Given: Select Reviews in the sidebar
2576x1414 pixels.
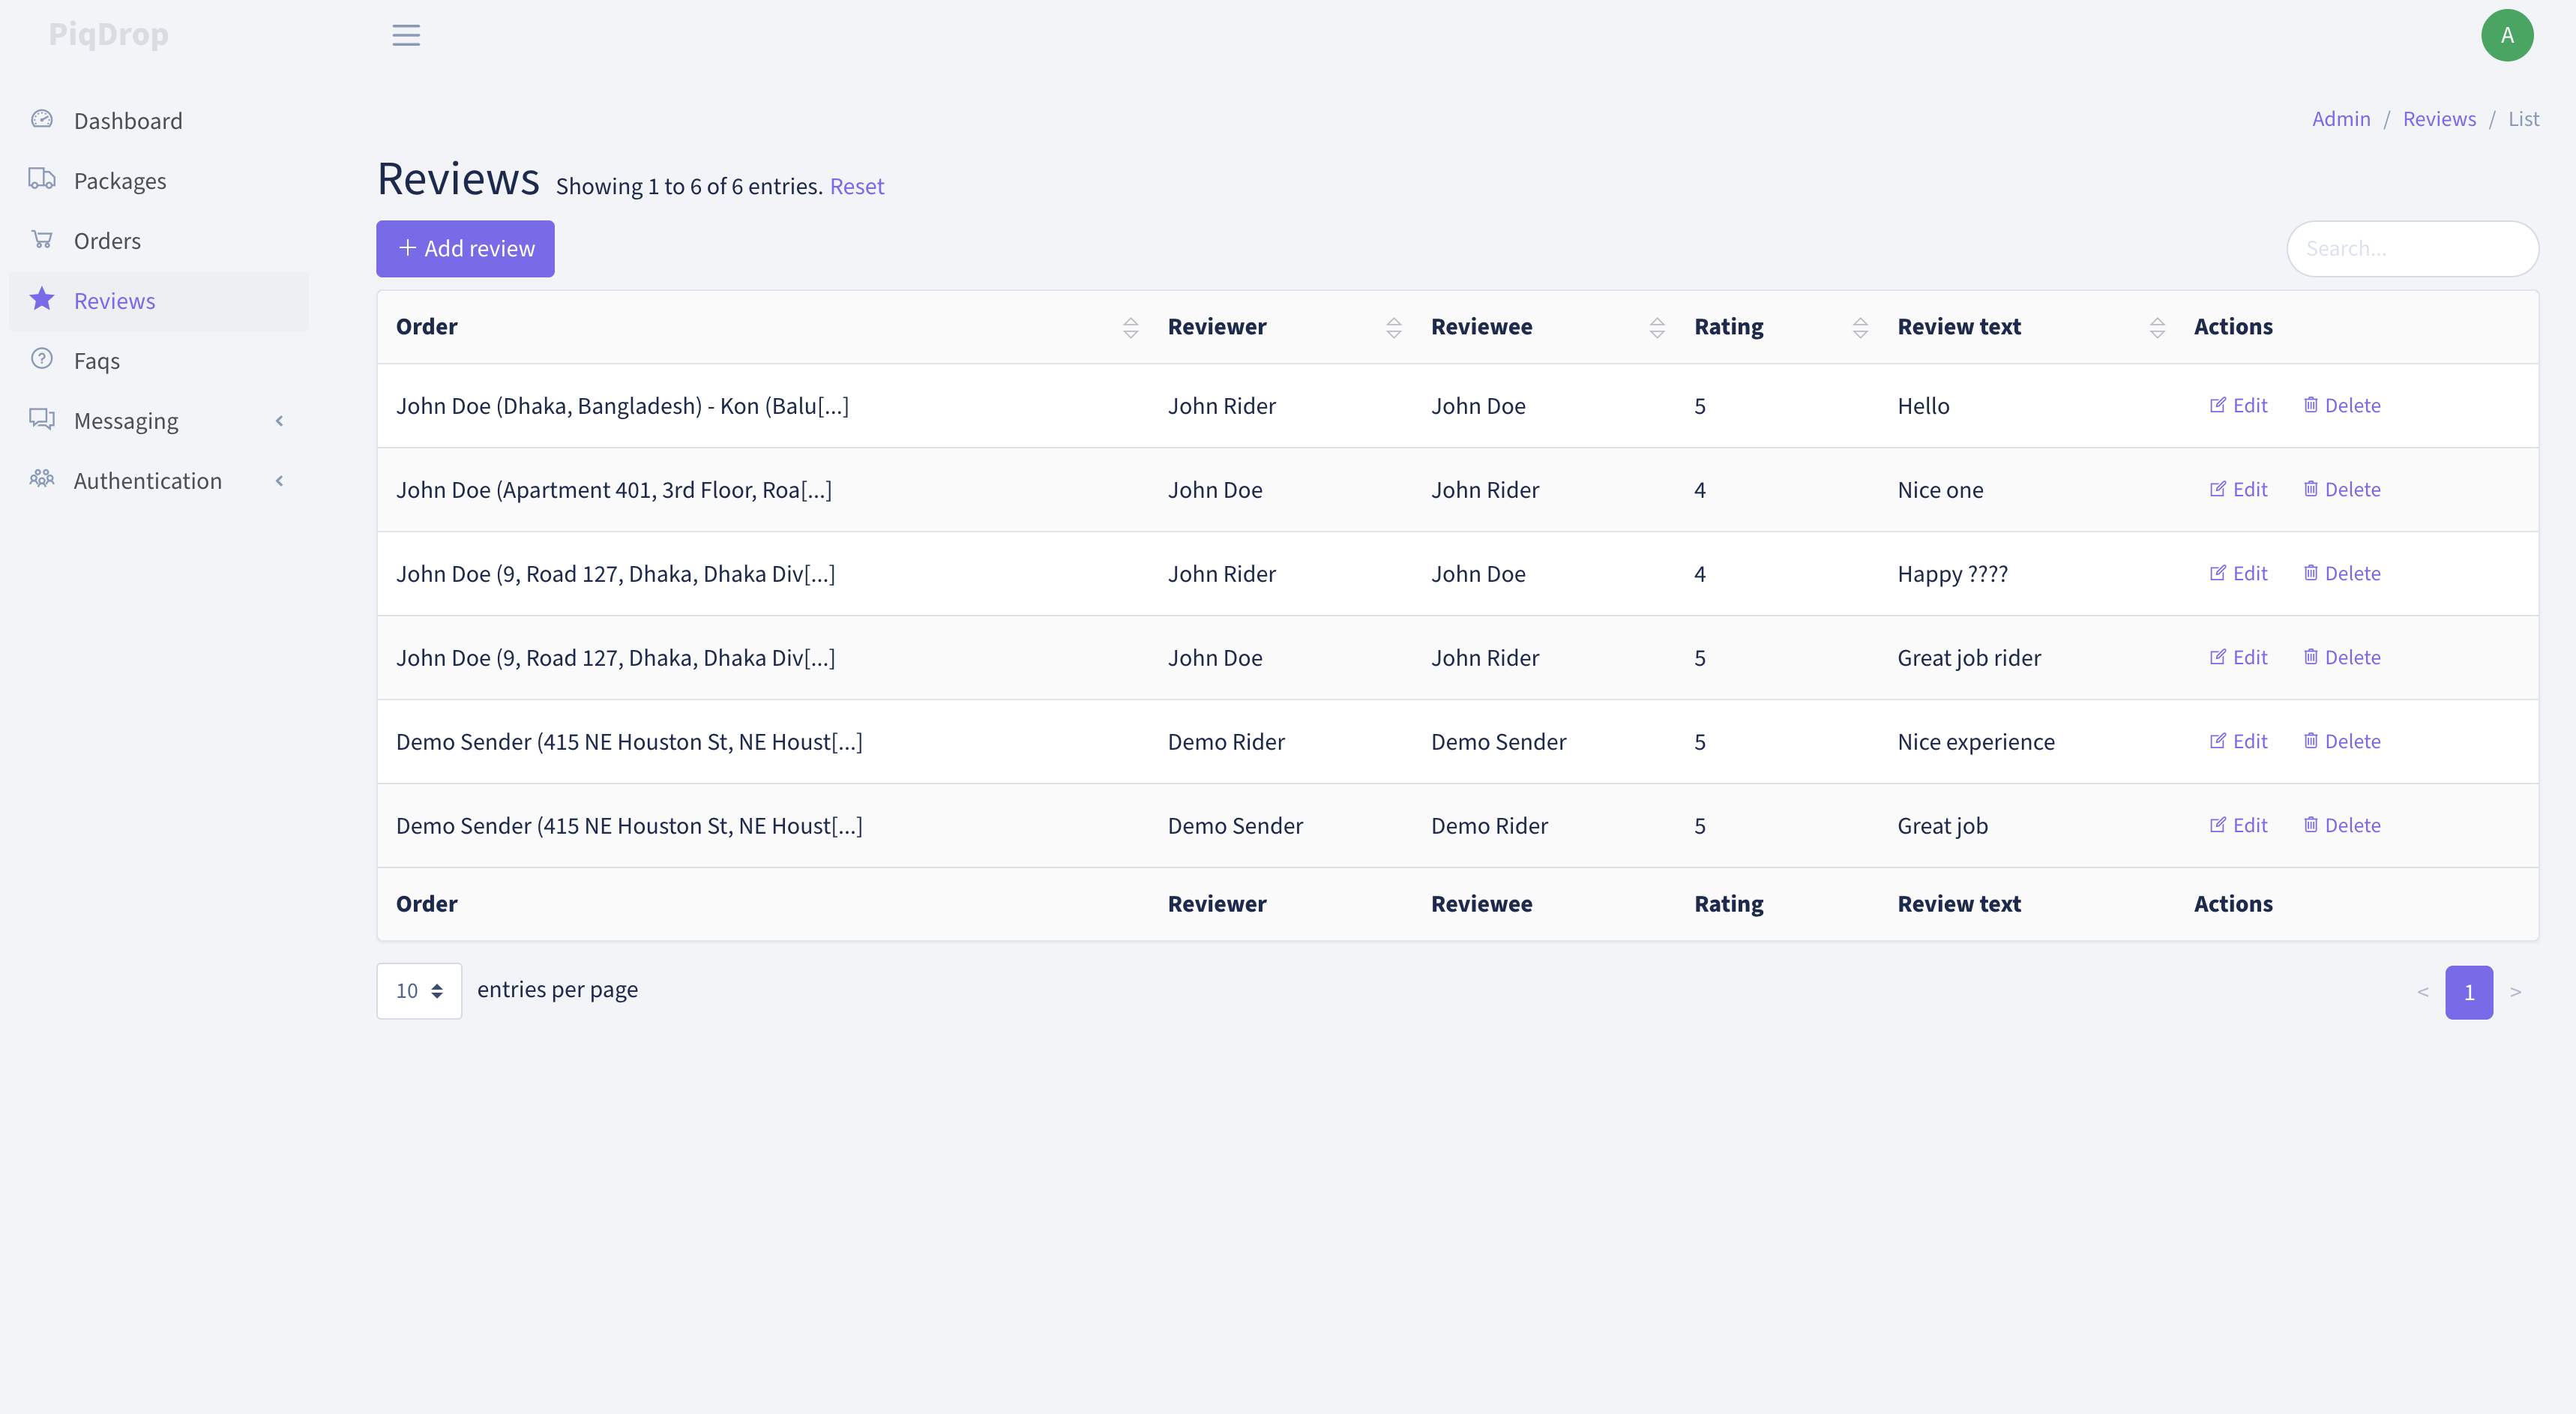Looking at the screenshot, I should (x=159, y=301).
